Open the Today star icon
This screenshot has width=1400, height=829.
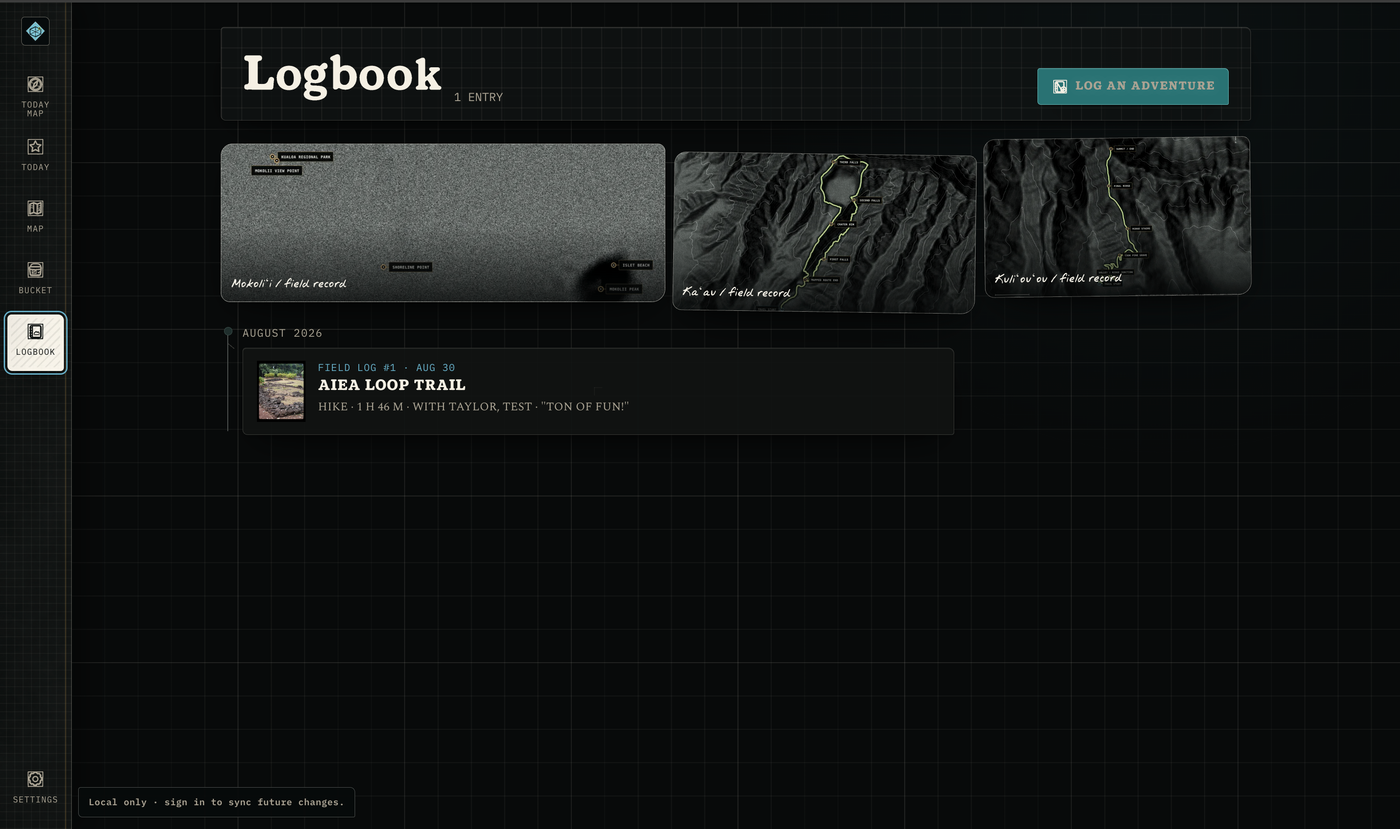(x=35, y=147)
